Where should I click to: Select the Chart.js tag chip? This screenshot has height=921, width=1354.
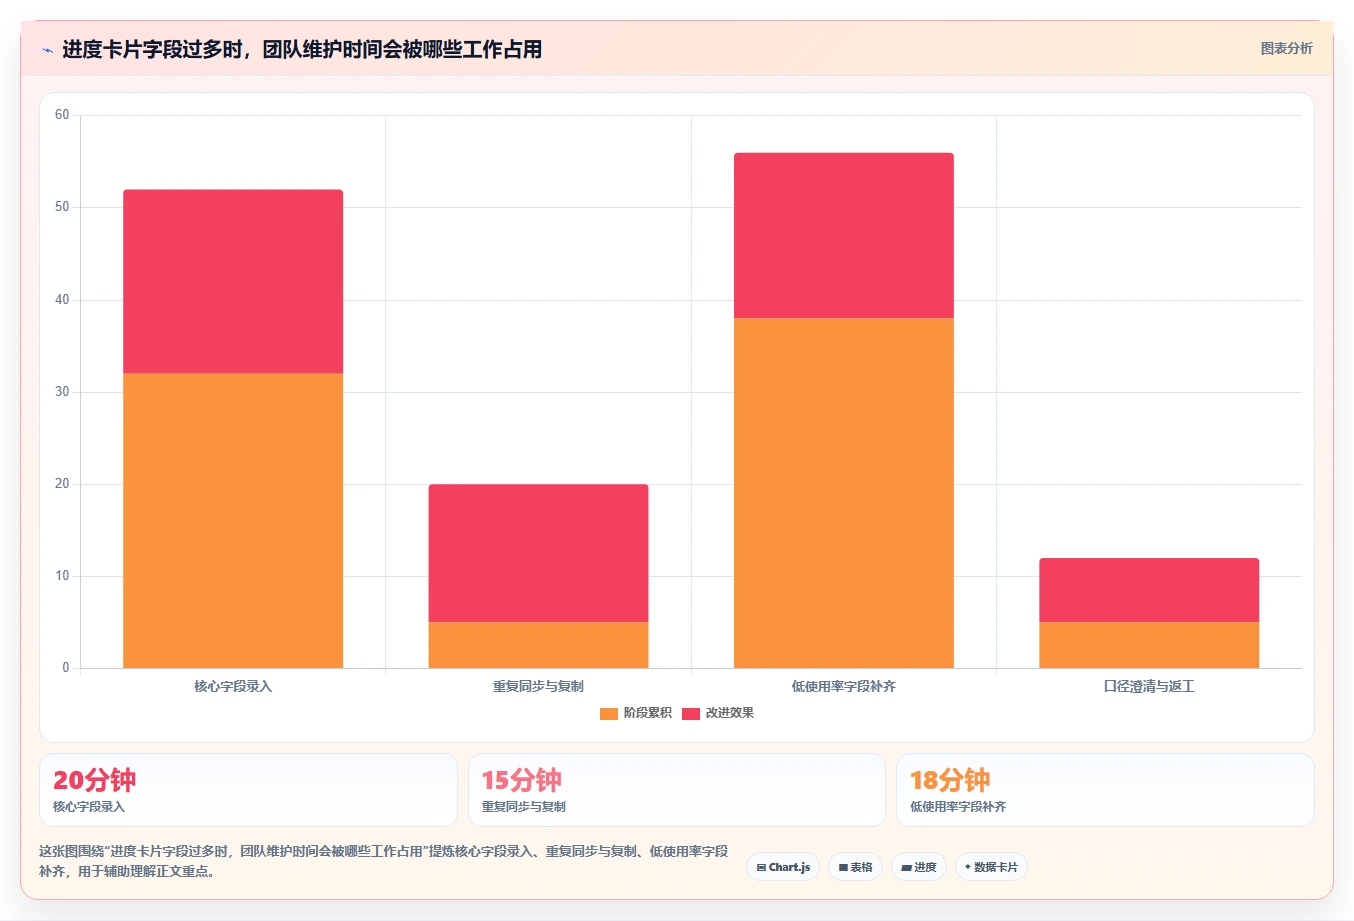[783, 867]
